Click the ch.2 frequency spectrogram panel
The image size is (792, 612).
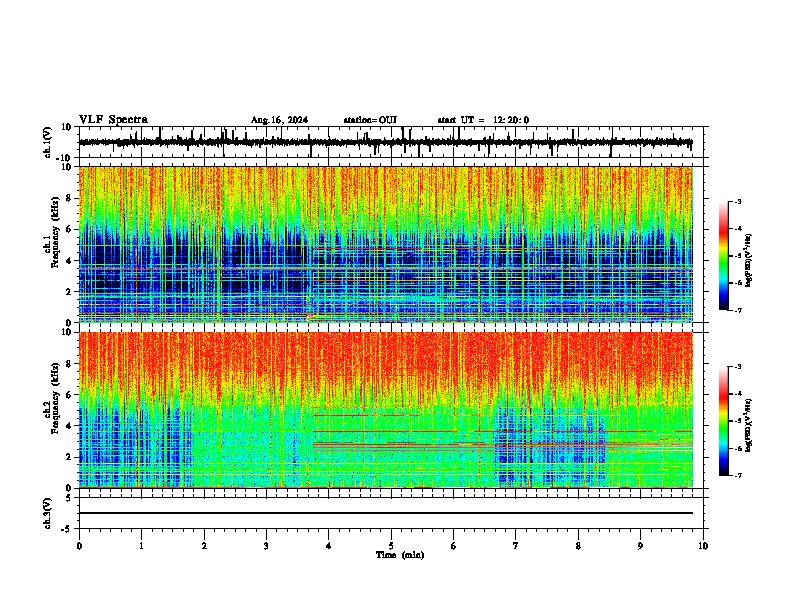click(x=391, y=410)
